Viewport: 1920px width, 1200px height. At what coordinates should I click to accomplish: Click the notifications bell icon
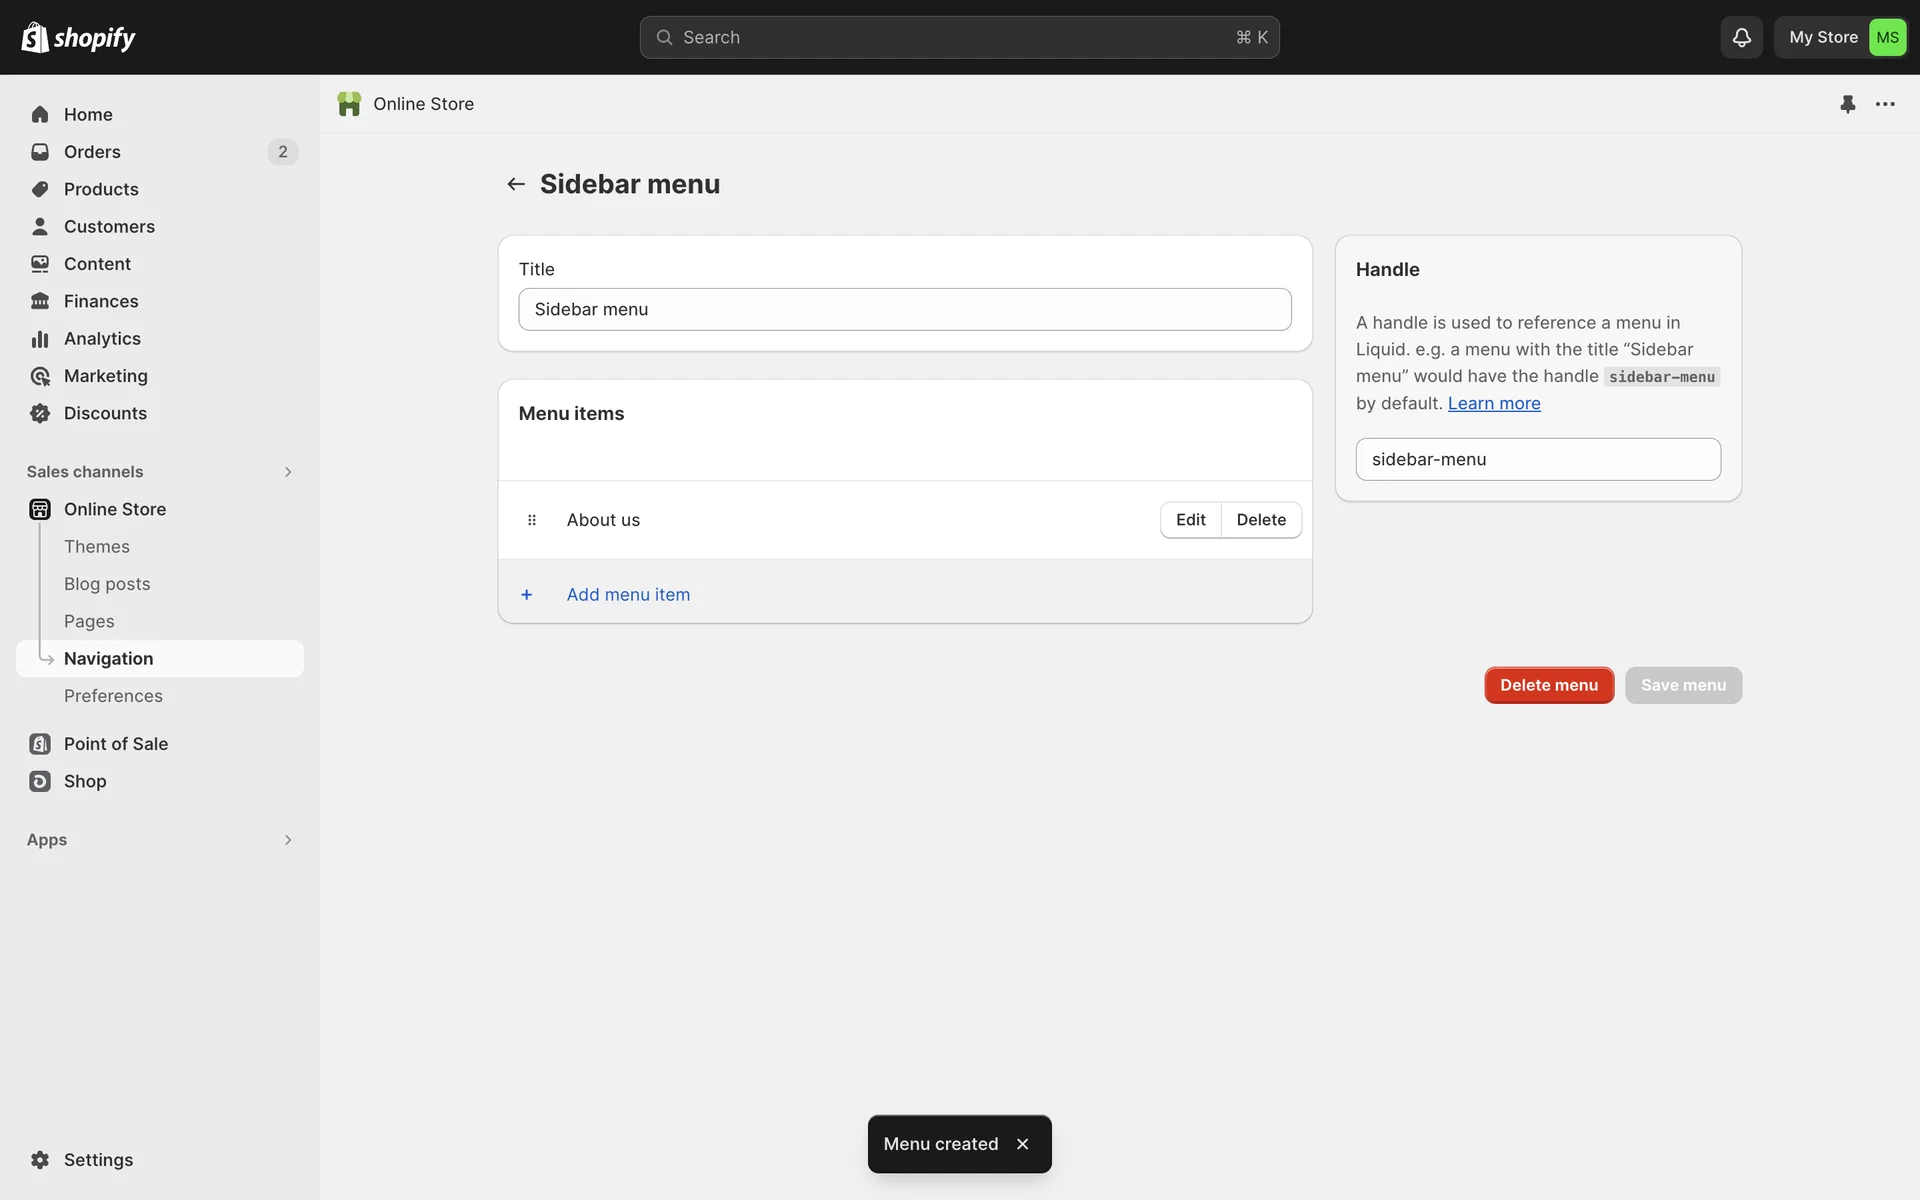pyautogui.click(x=1741, y=37)
